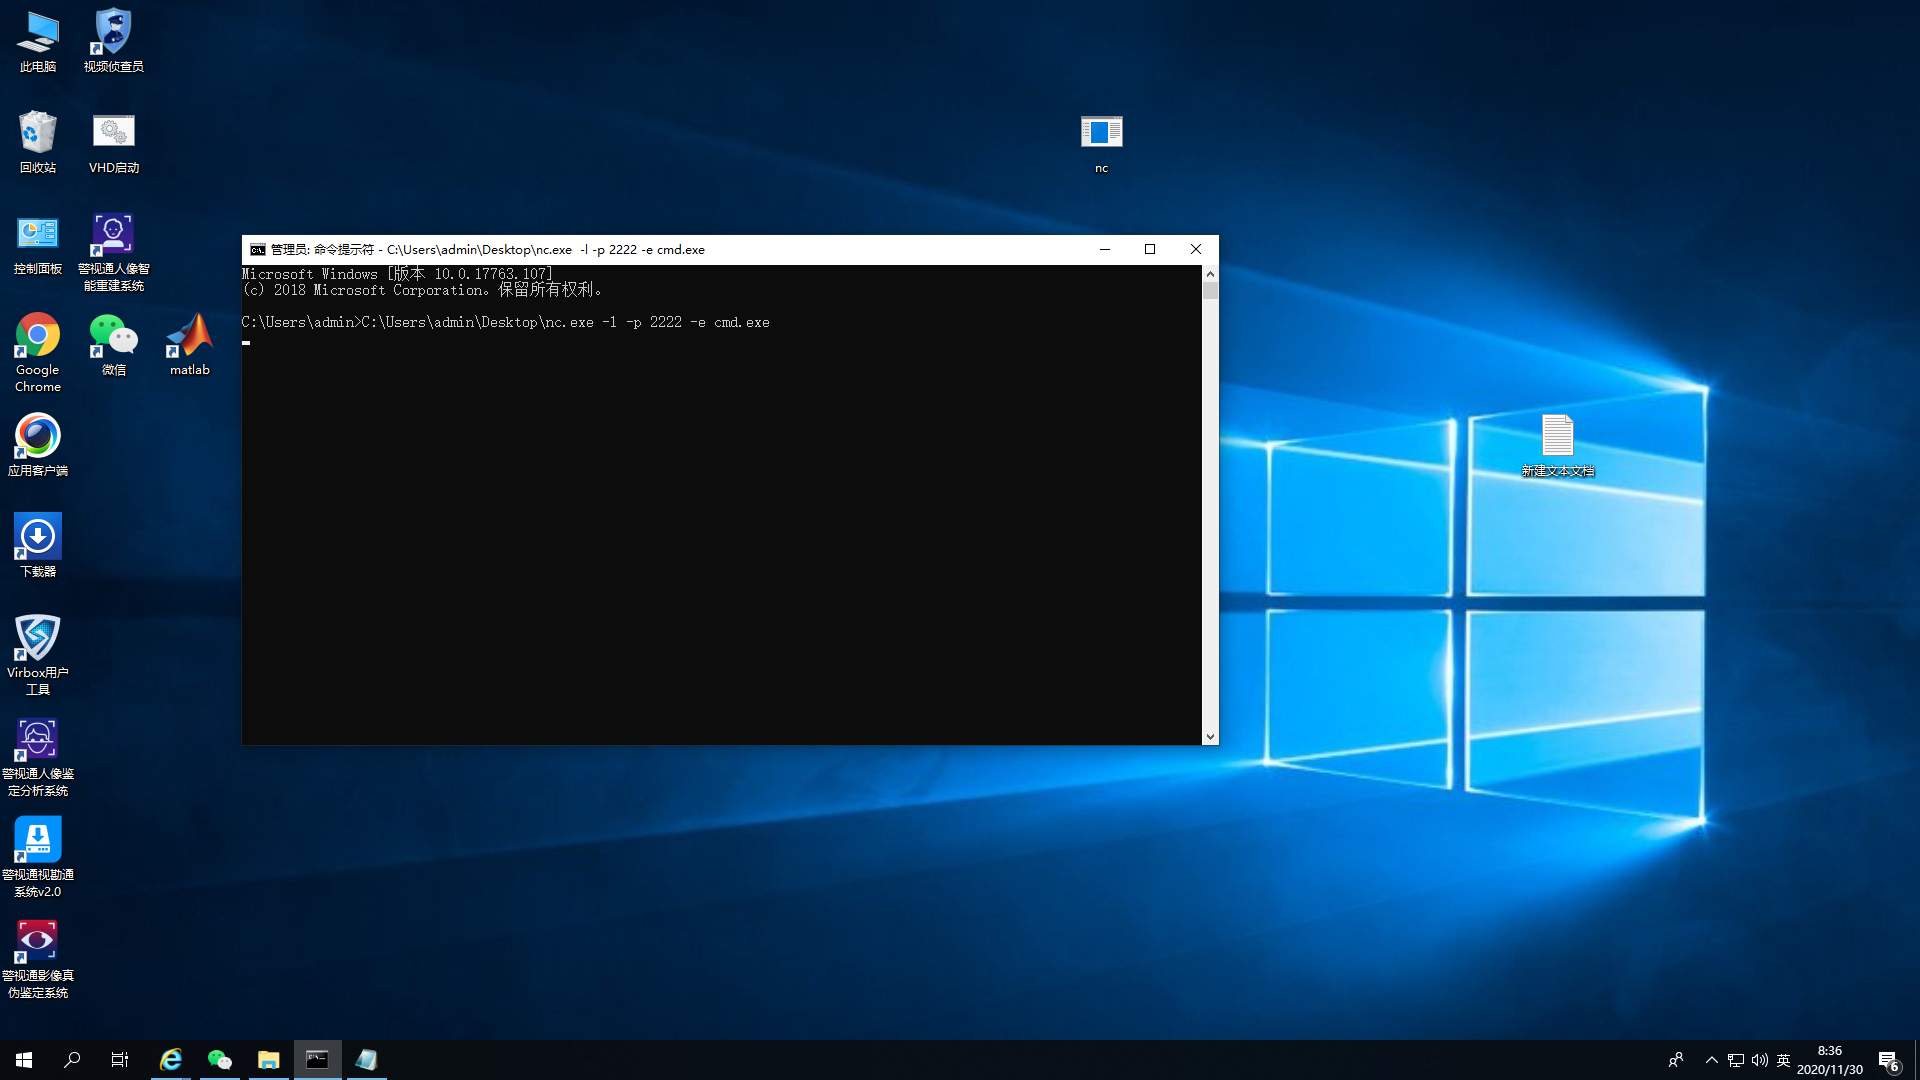
Task: Open the cmd window title bar icon menu
Action: (x=258, y=250)
